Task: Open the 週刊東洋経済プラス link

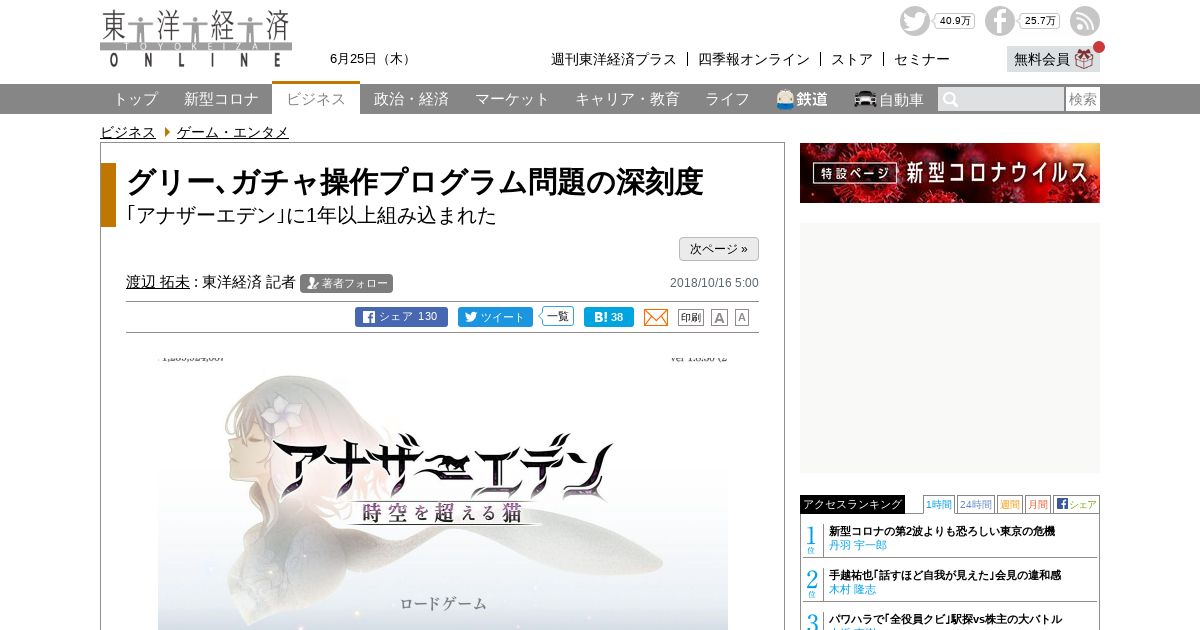Action: tap(614, 59)
